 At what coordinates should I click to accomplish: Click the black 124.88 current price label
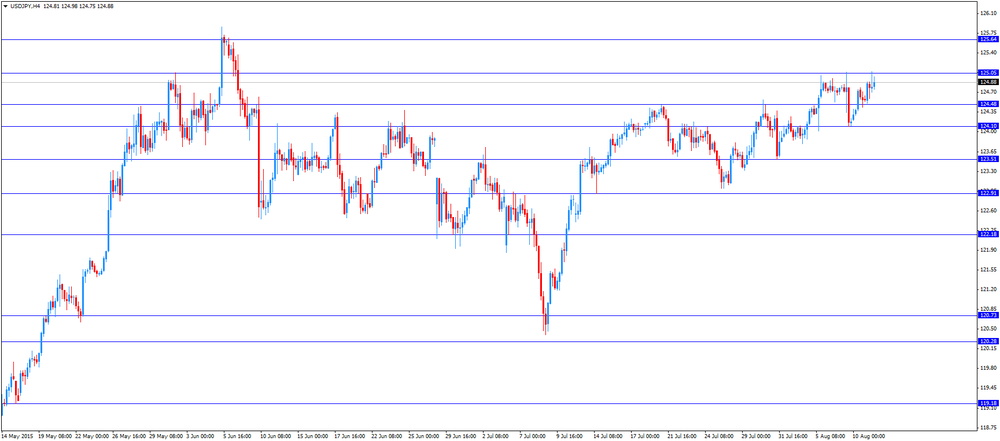pos(988,82)
